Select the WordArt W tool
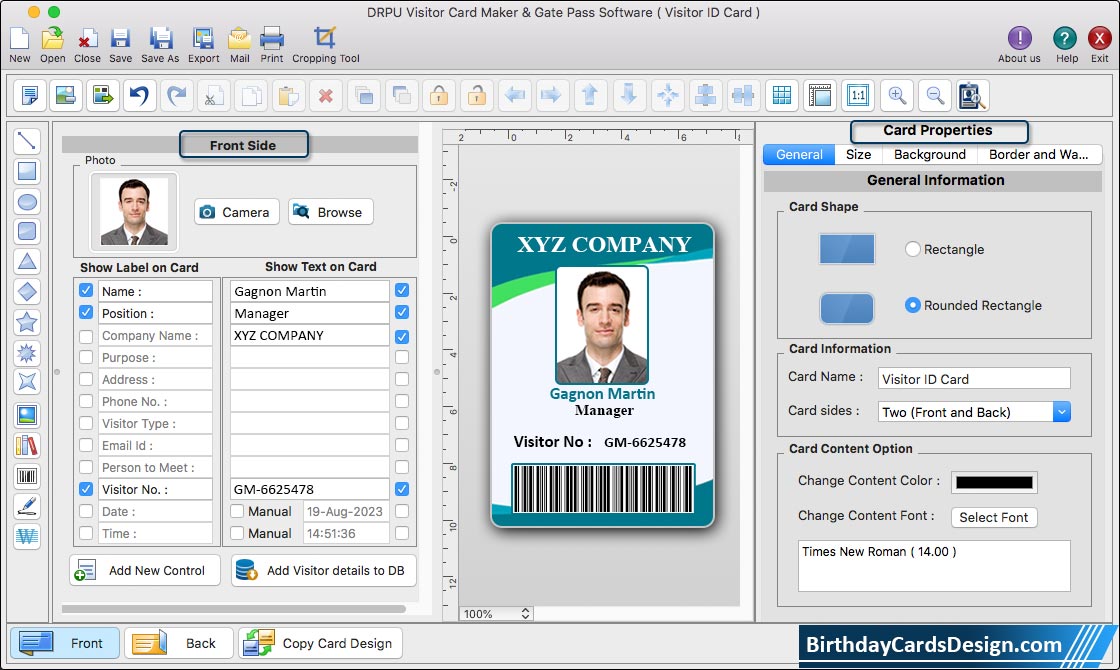Viewport: 1120px width, 670px height. pos(26,536)
